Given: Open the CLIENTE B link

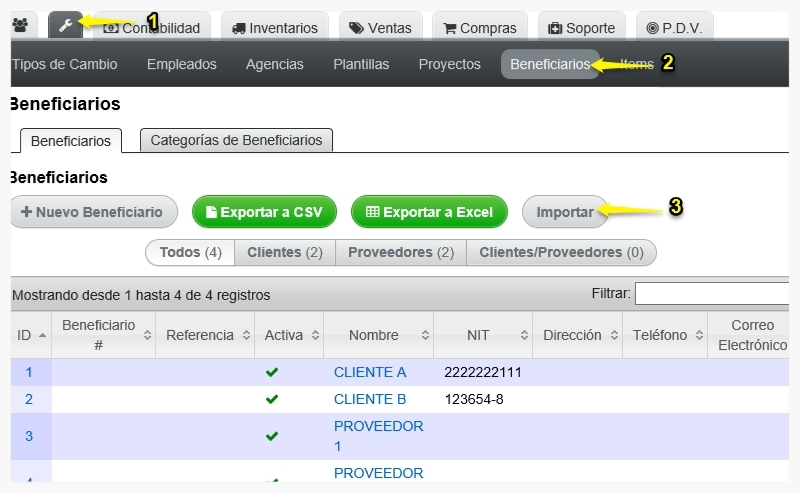Looking at the screenshot, I should coord(370,399).
